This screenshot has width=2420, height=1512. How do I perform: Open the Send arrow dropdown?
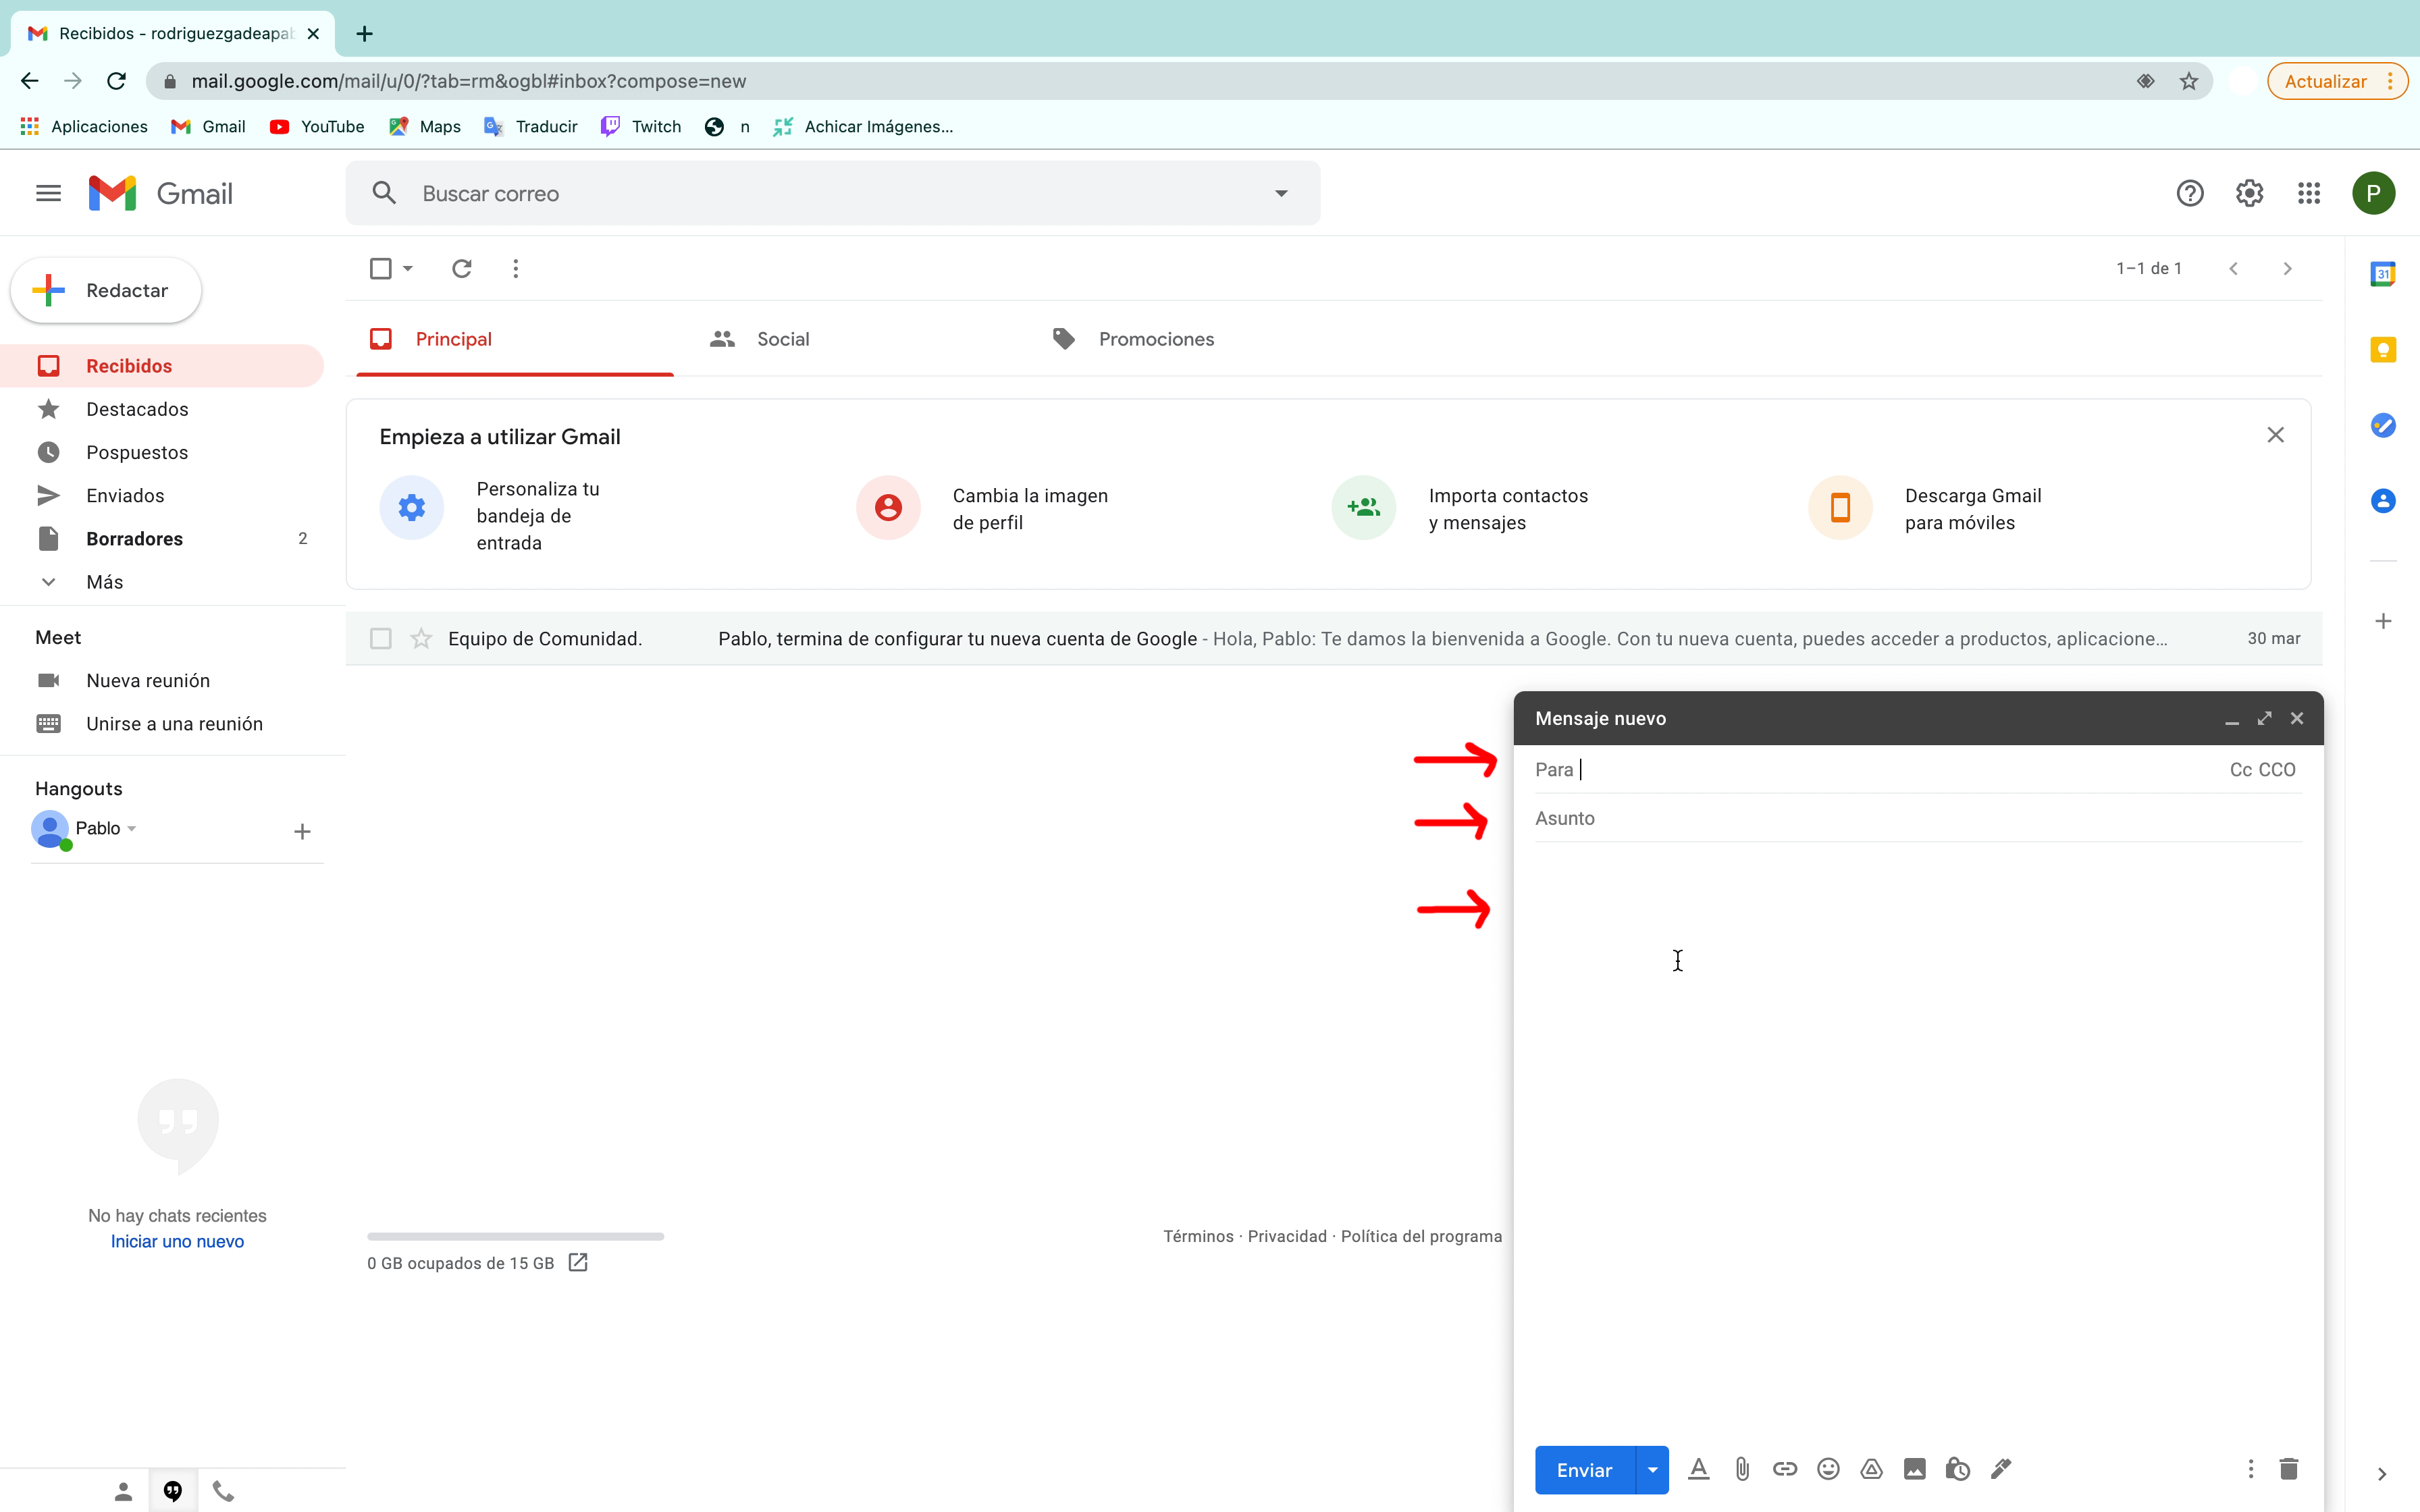click(x=1650, y=1468)
